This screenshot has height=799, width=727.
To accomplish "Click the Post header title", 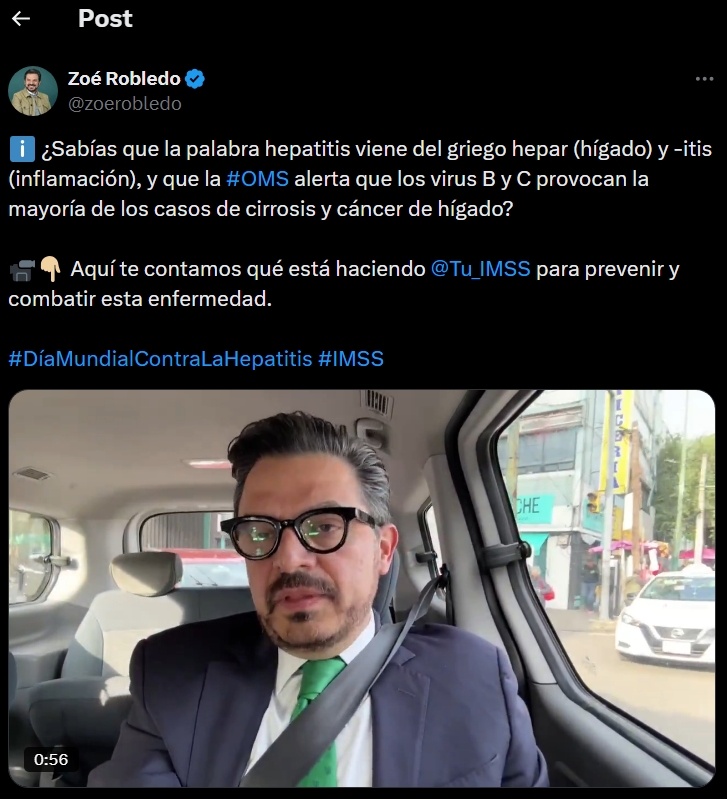I will click(x=105, y=19).
